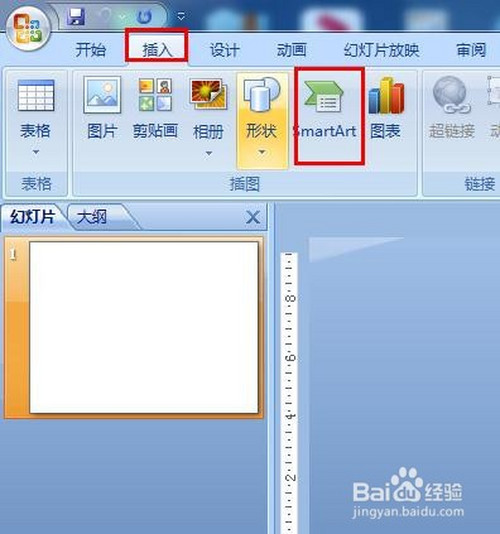This screenshot has height=534, width=500.
Task: Open the 剪贴画 clip art icon
Action: 155,95
